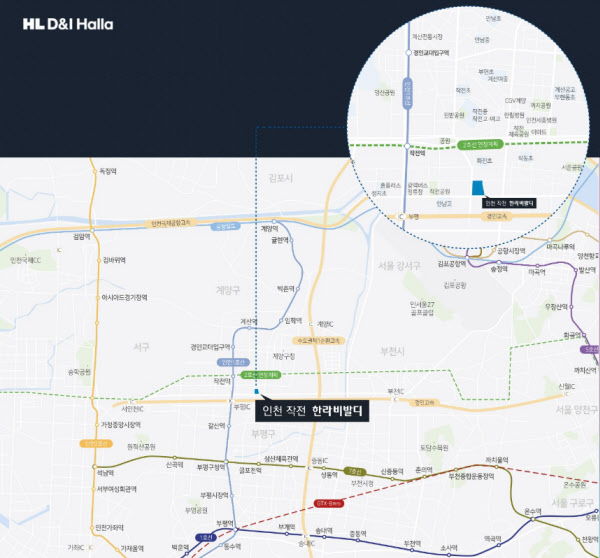
Task: Click the 계양IC interchange label
Action: 325,324
